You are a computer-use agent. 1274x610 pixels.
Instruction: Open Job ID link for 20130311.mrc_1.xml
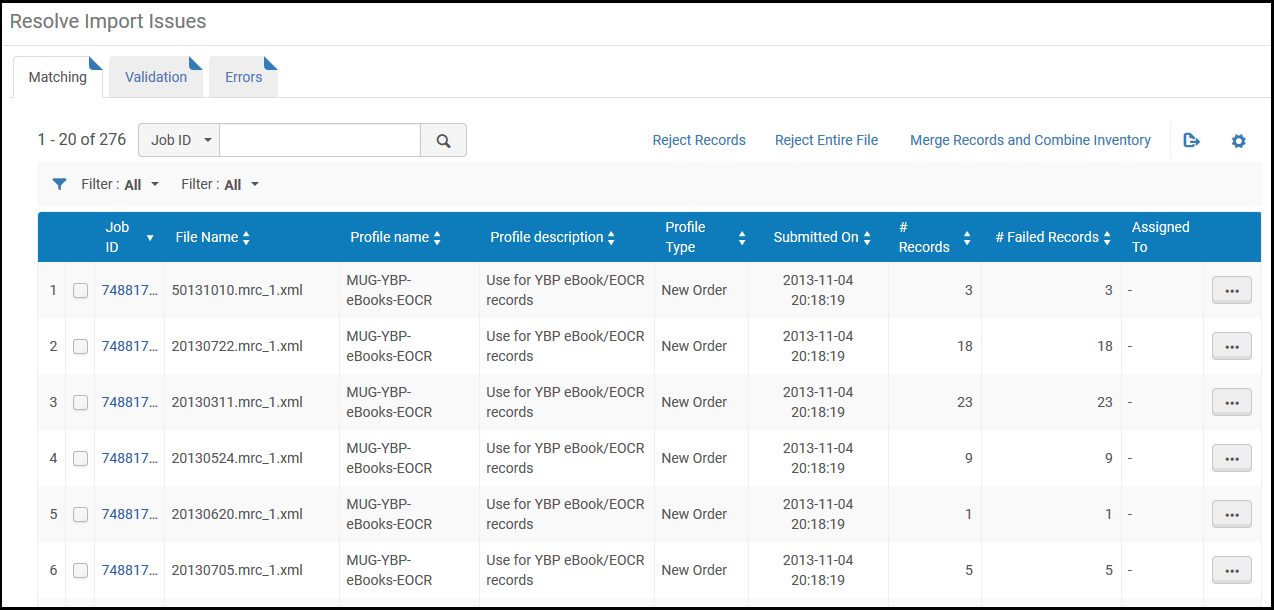coord(130,402)
